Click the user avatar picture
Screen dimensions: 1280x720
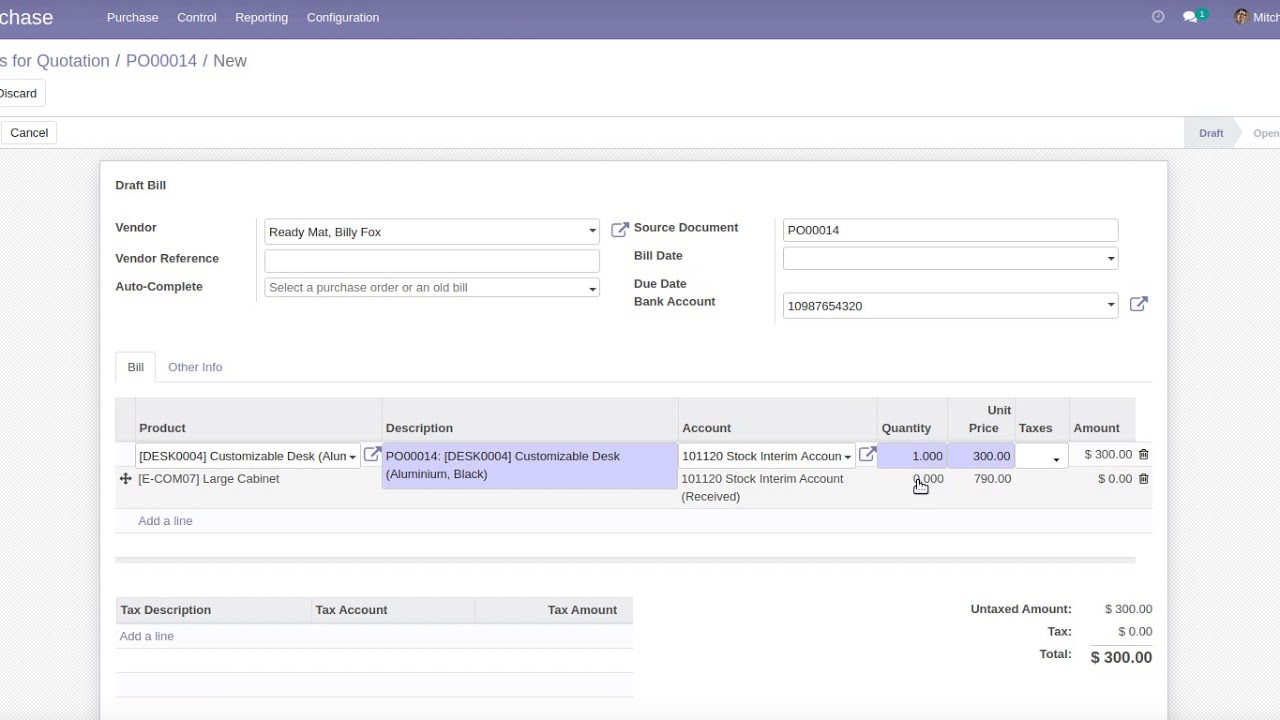pos(1241,17)
